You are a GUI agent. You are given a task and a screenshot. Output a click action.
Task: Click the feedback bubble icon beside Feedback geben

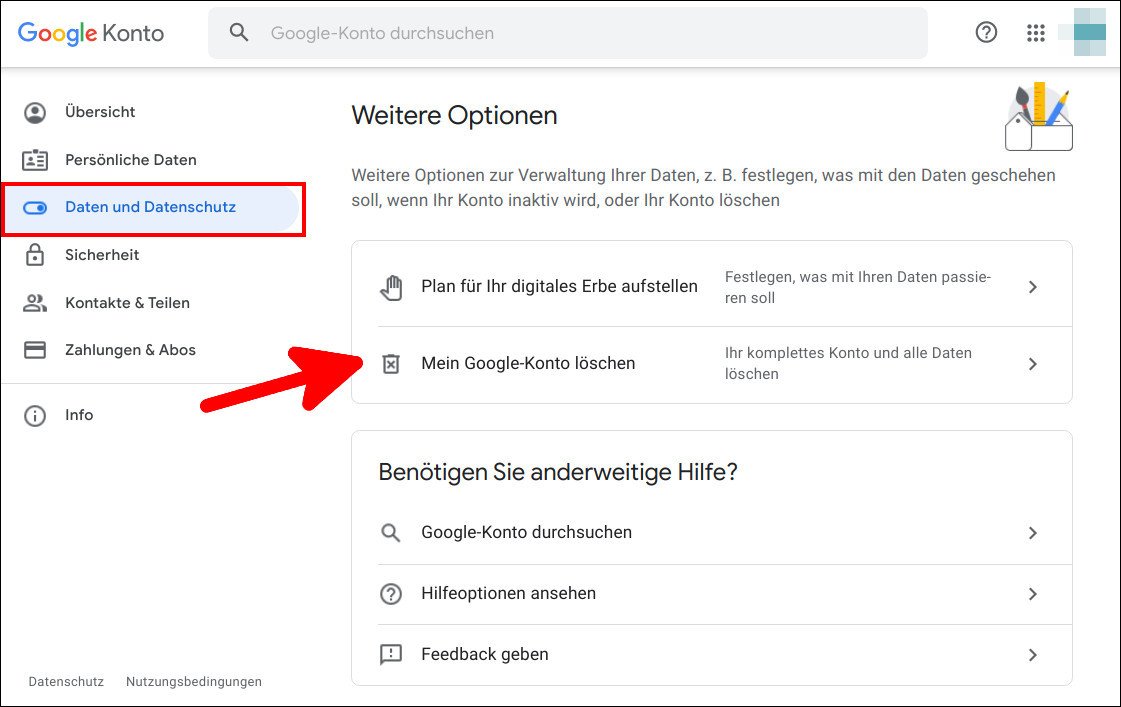click(x=390, y=655)
